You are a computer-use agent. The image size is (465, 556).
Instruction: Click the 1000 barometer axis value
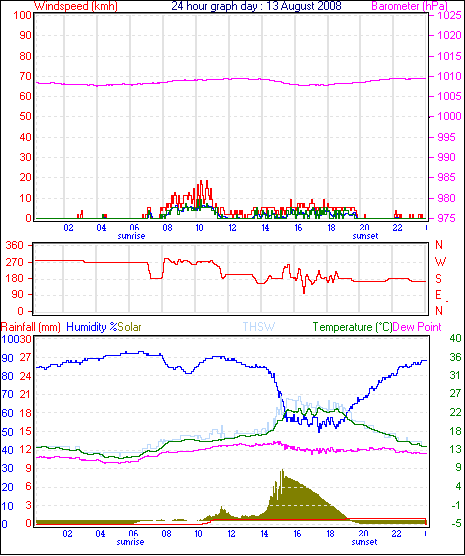pyautogui.click(x=449, y=117)
